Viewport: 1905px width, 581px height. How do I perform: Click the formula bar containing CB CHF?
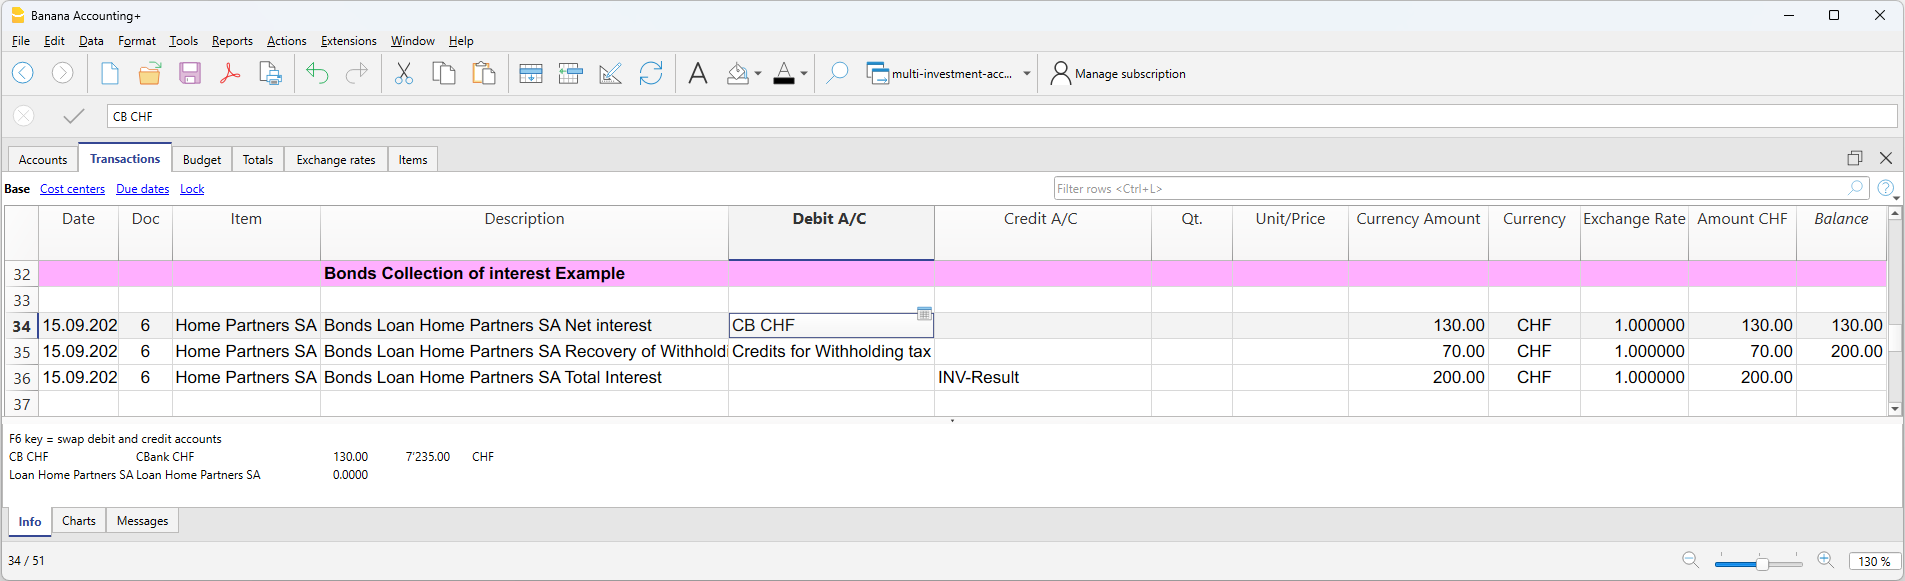click(1002, 116)
